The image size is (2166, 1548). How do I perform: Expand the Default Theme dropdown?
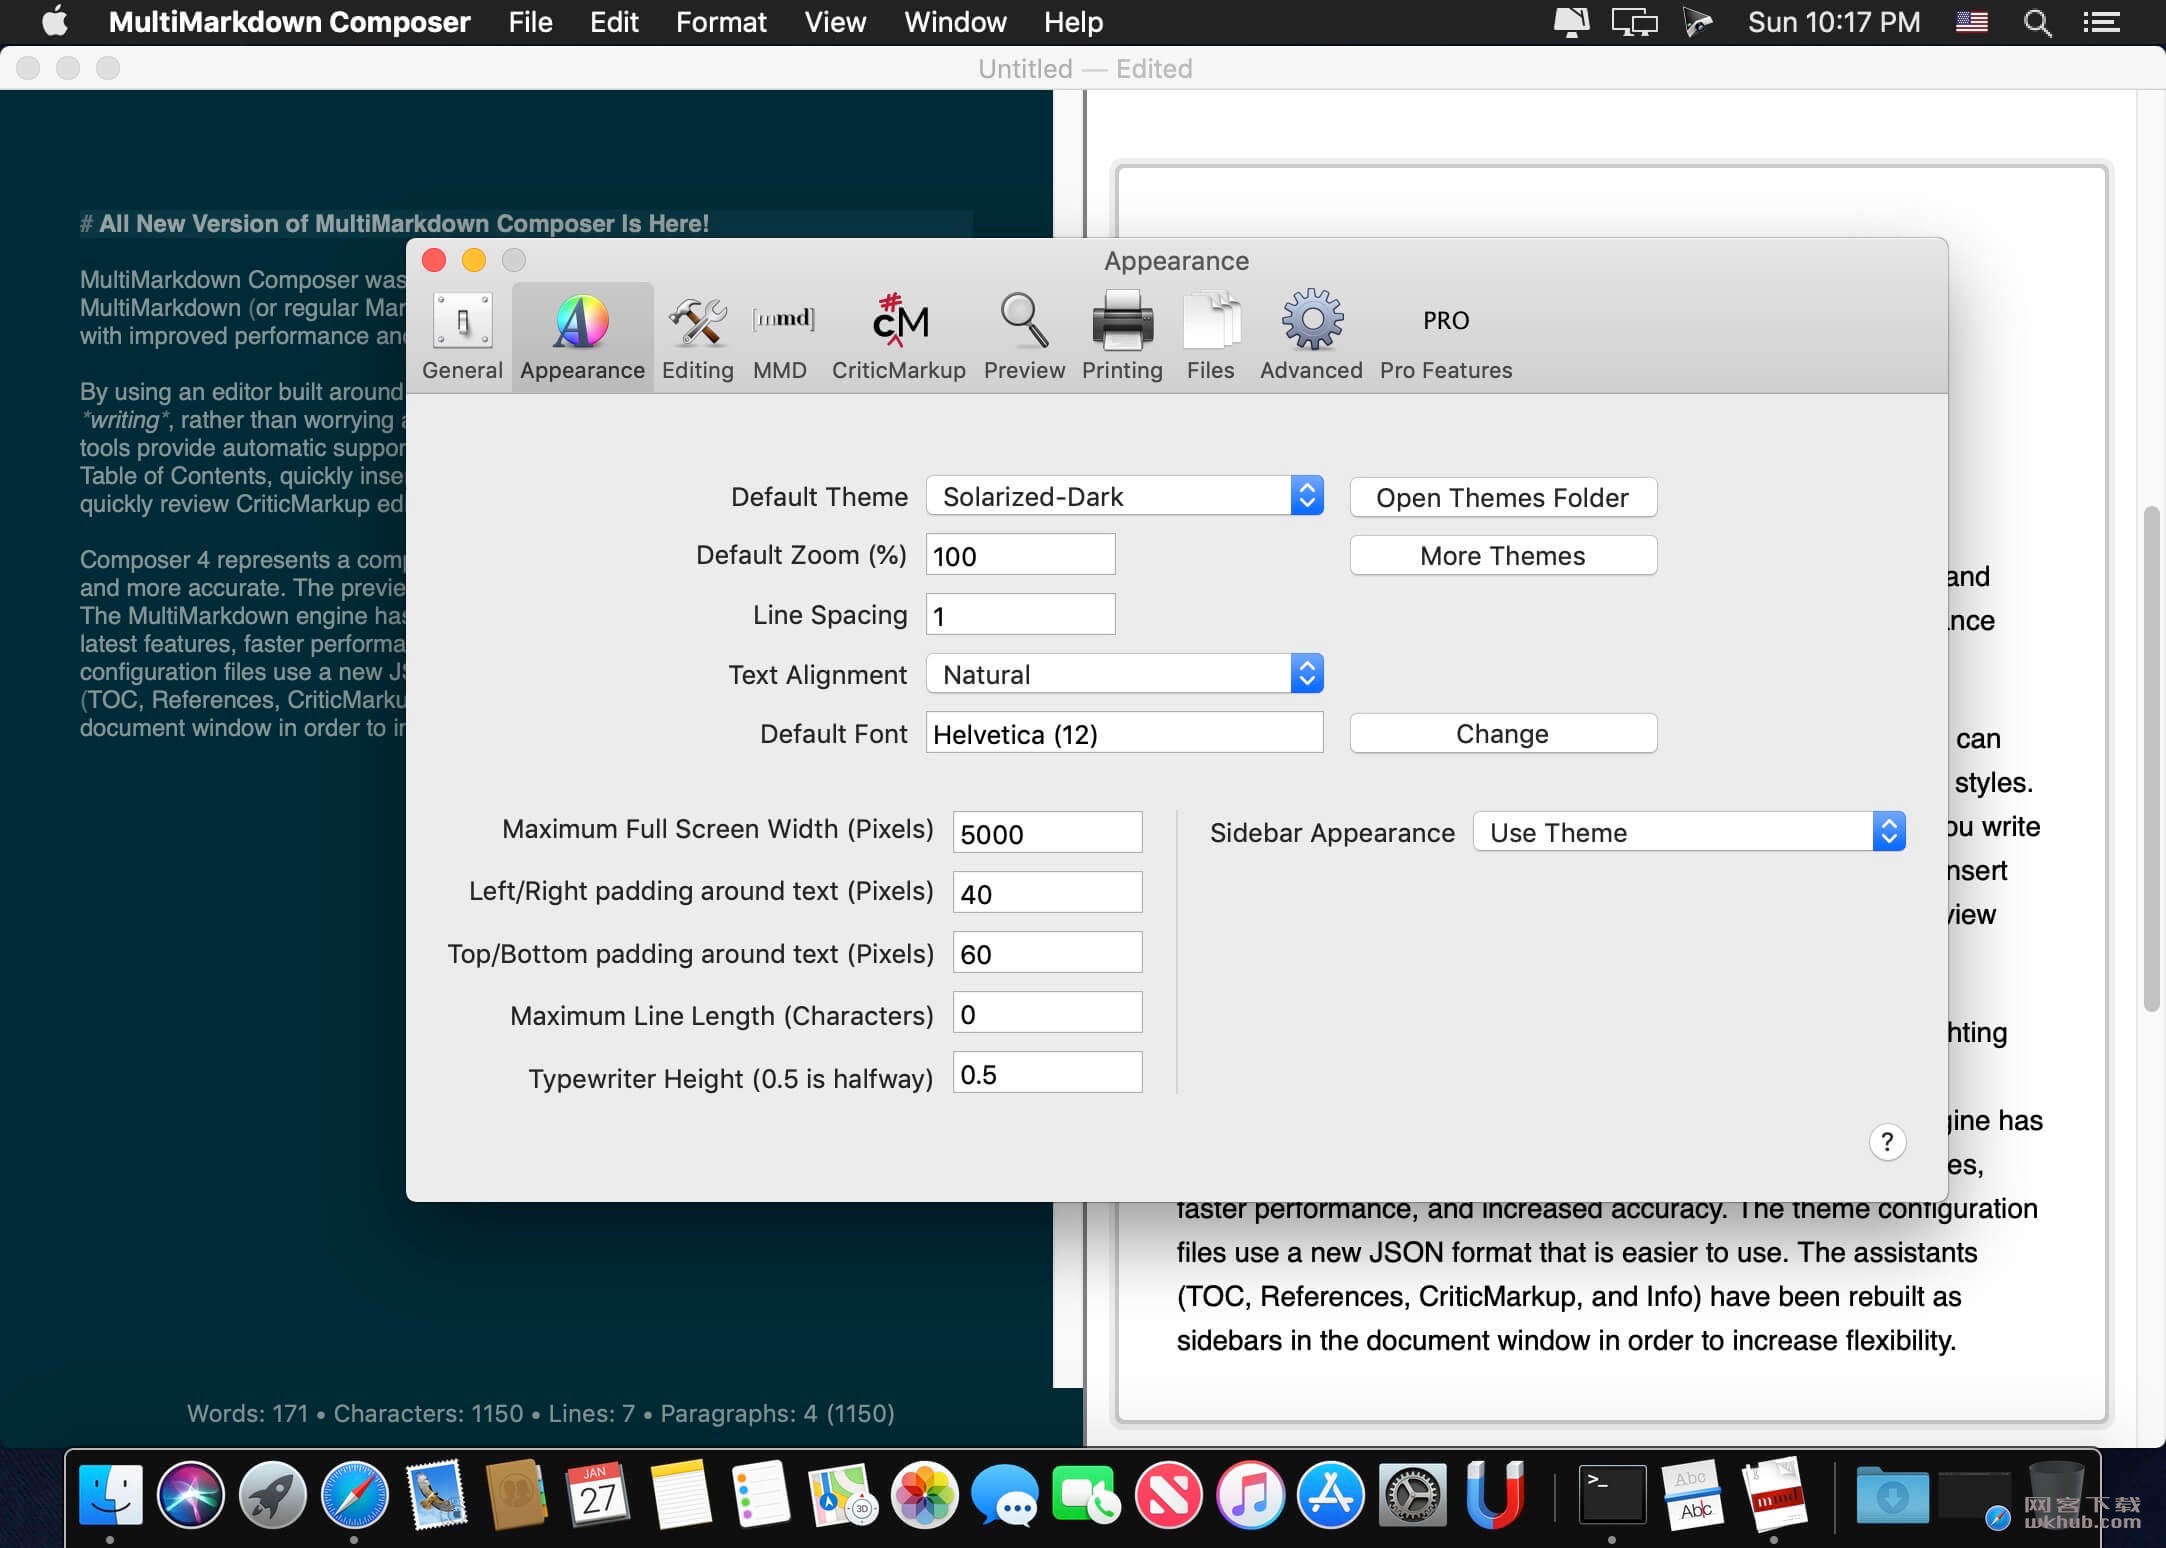(1124, 496)
